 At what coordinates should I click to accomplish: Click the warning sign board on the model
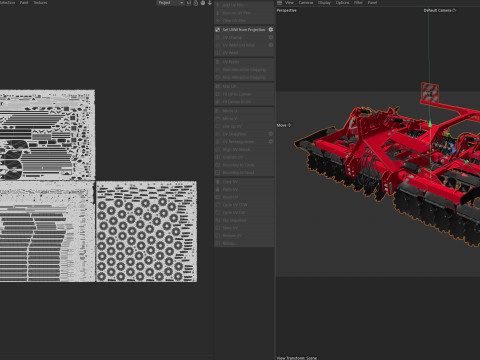click(x=430, y=93)
